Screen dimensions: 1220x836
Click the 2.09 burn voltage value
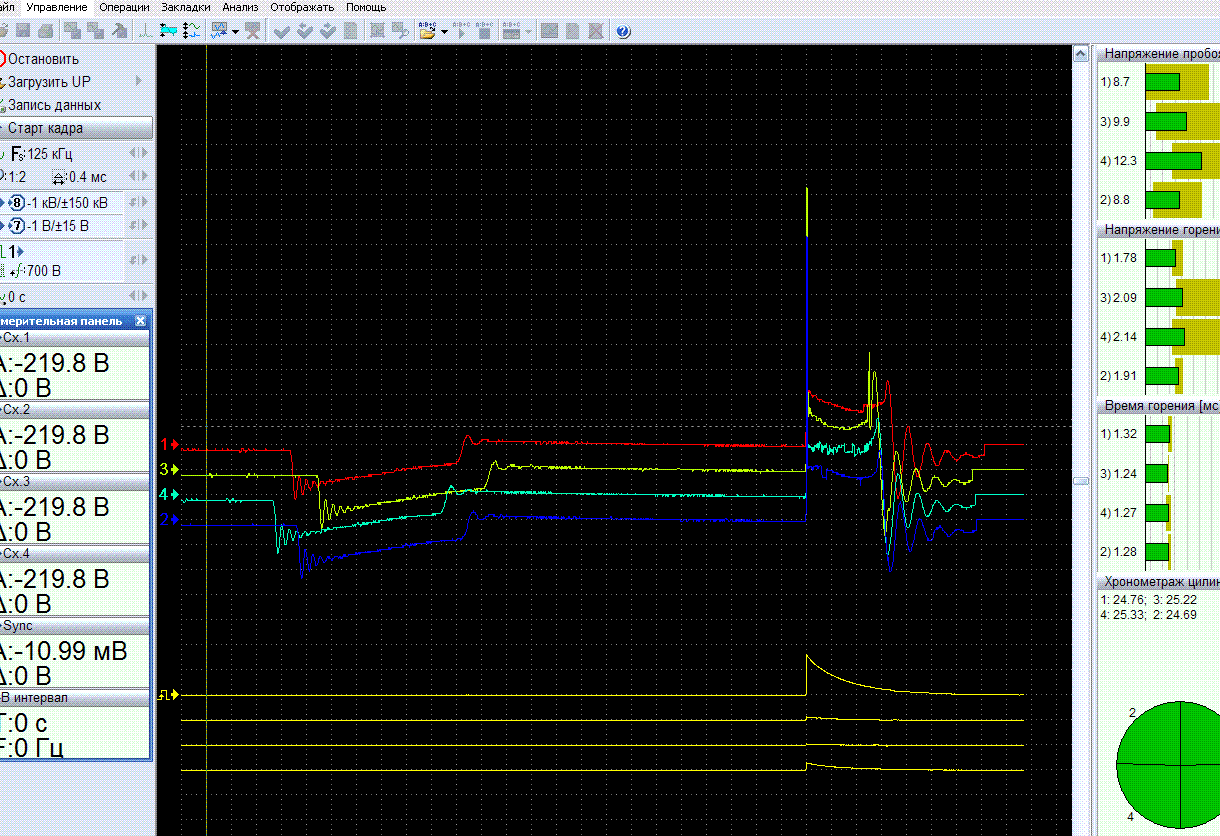point(1125,298)
